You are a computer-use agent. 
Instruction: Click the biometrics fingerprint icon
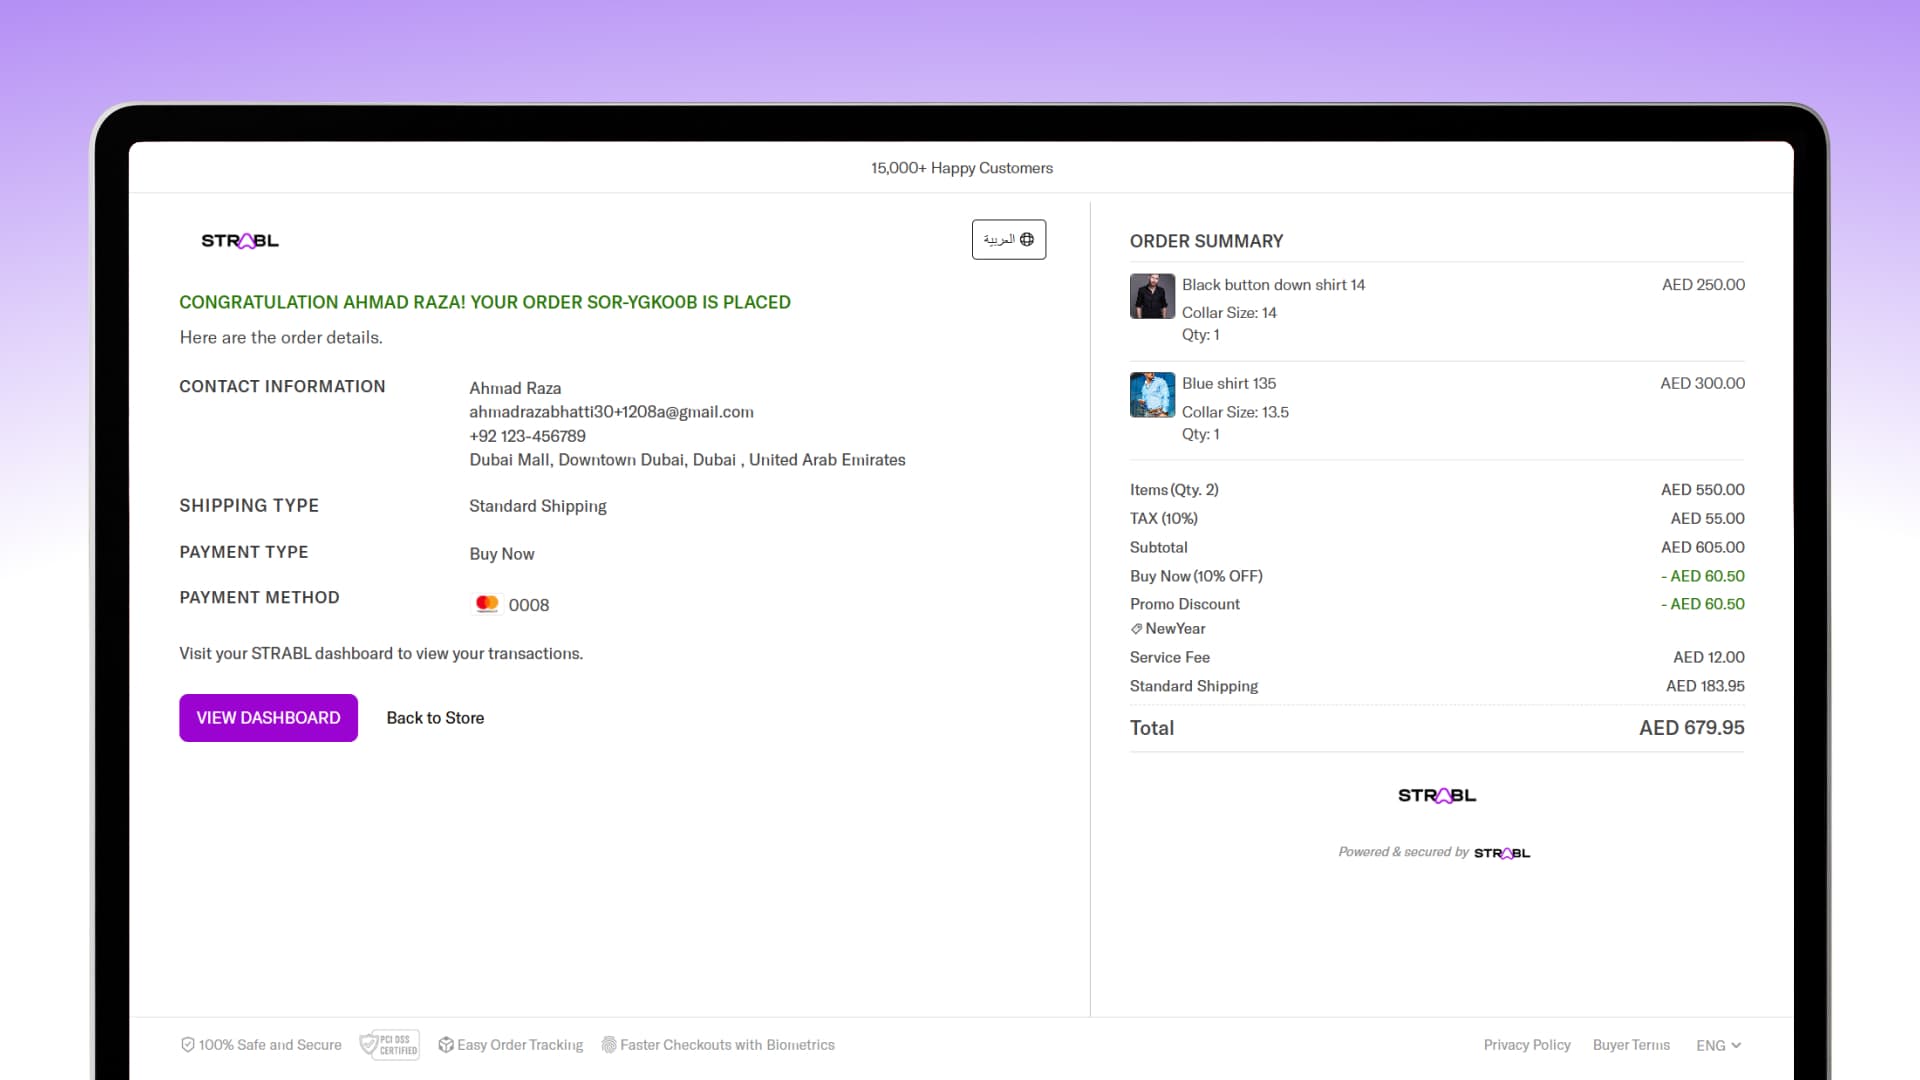point(608,1045)
